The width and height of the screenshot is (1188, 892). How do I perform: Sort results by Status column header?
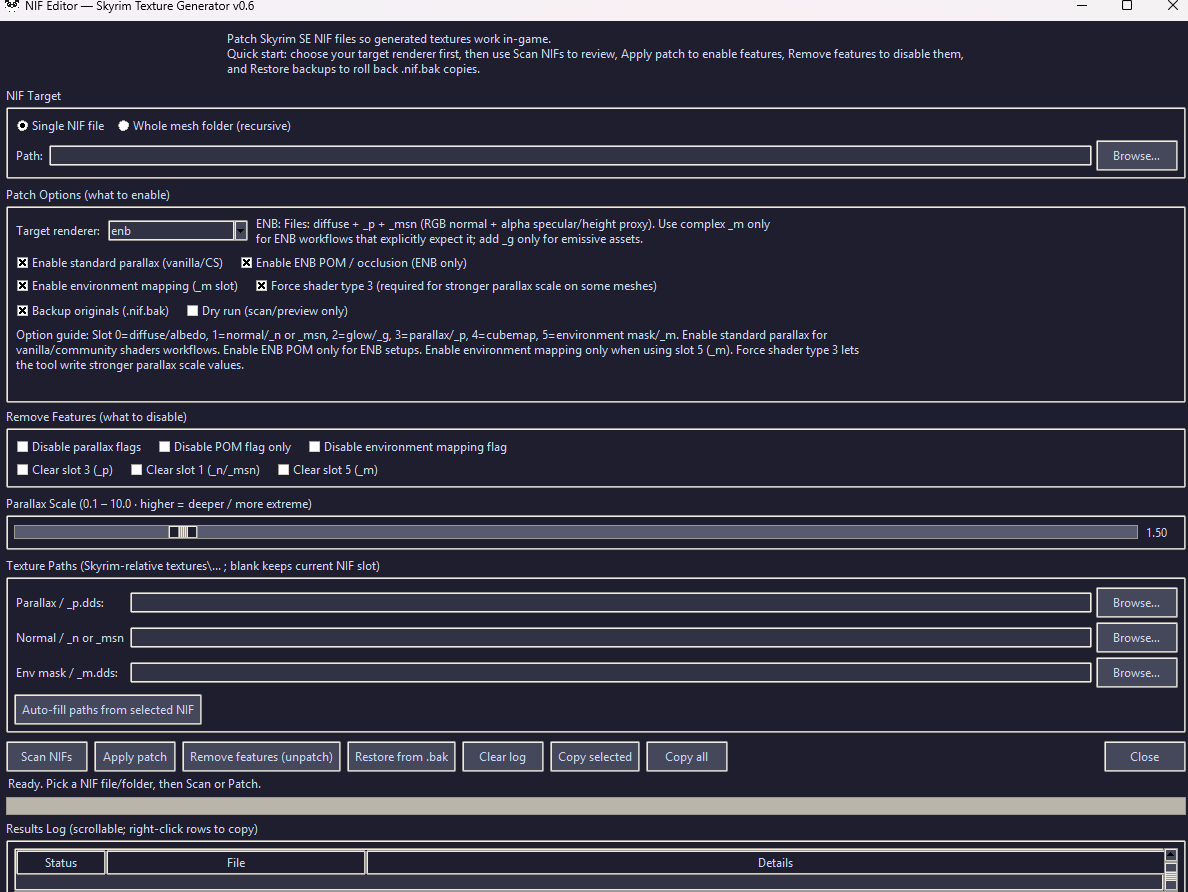pos(61,863)
